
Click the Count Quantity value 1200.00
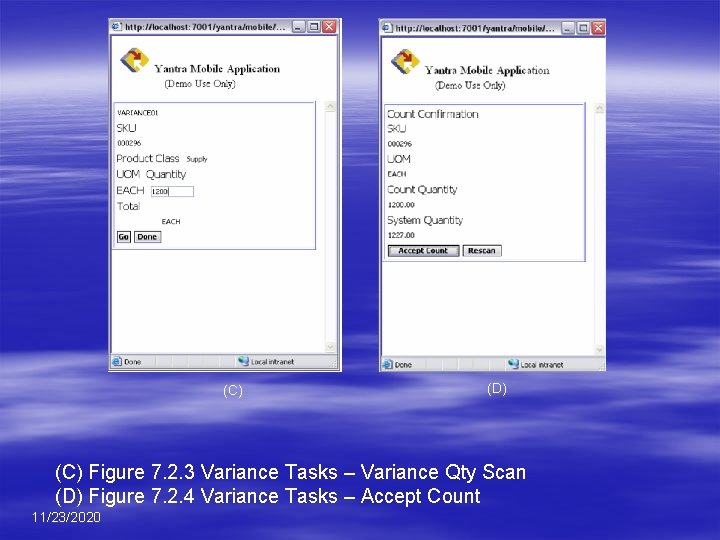coord(401,205)
